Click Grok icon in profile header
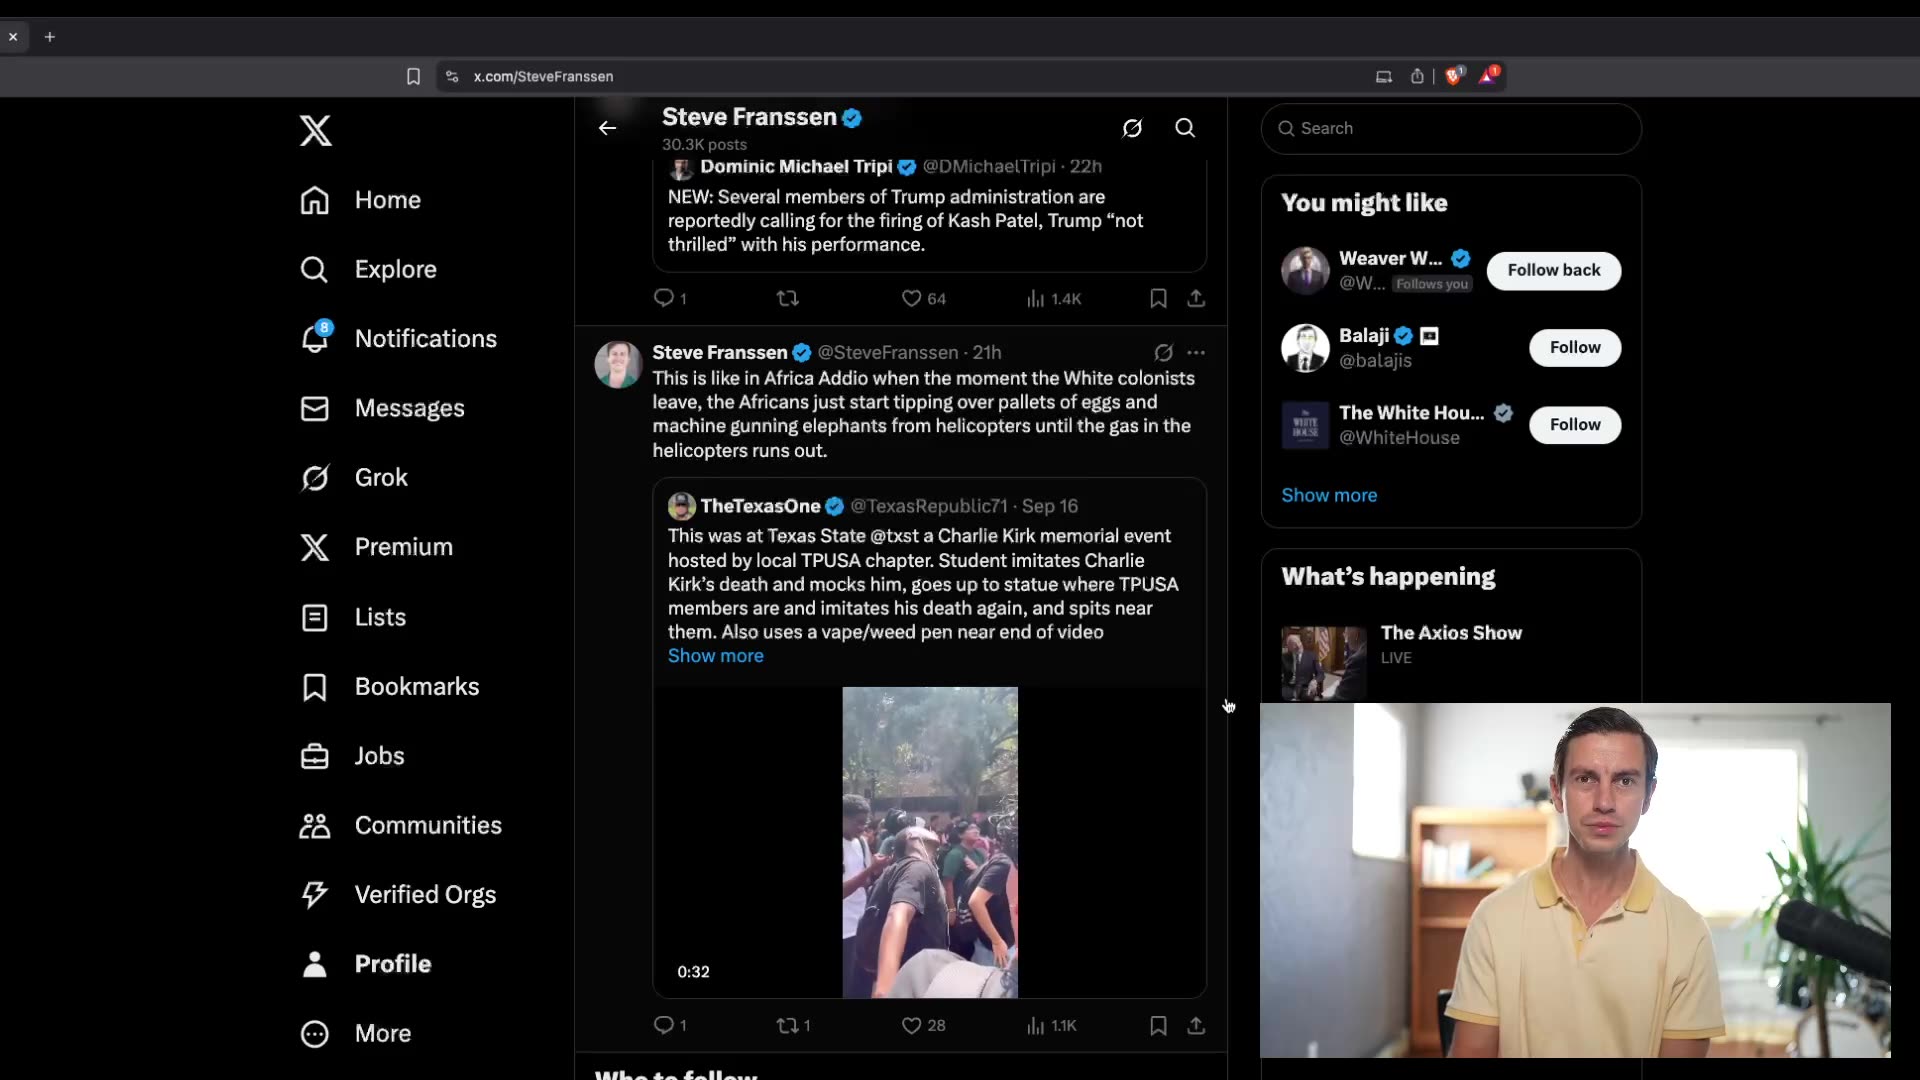Viewport: 1920px width, 1080px height. (1132, 128)
